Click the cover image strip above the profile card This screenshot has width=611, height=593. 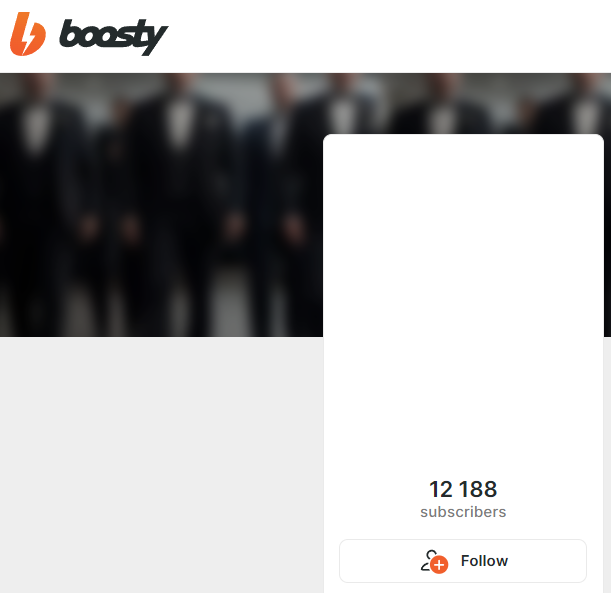463,103
